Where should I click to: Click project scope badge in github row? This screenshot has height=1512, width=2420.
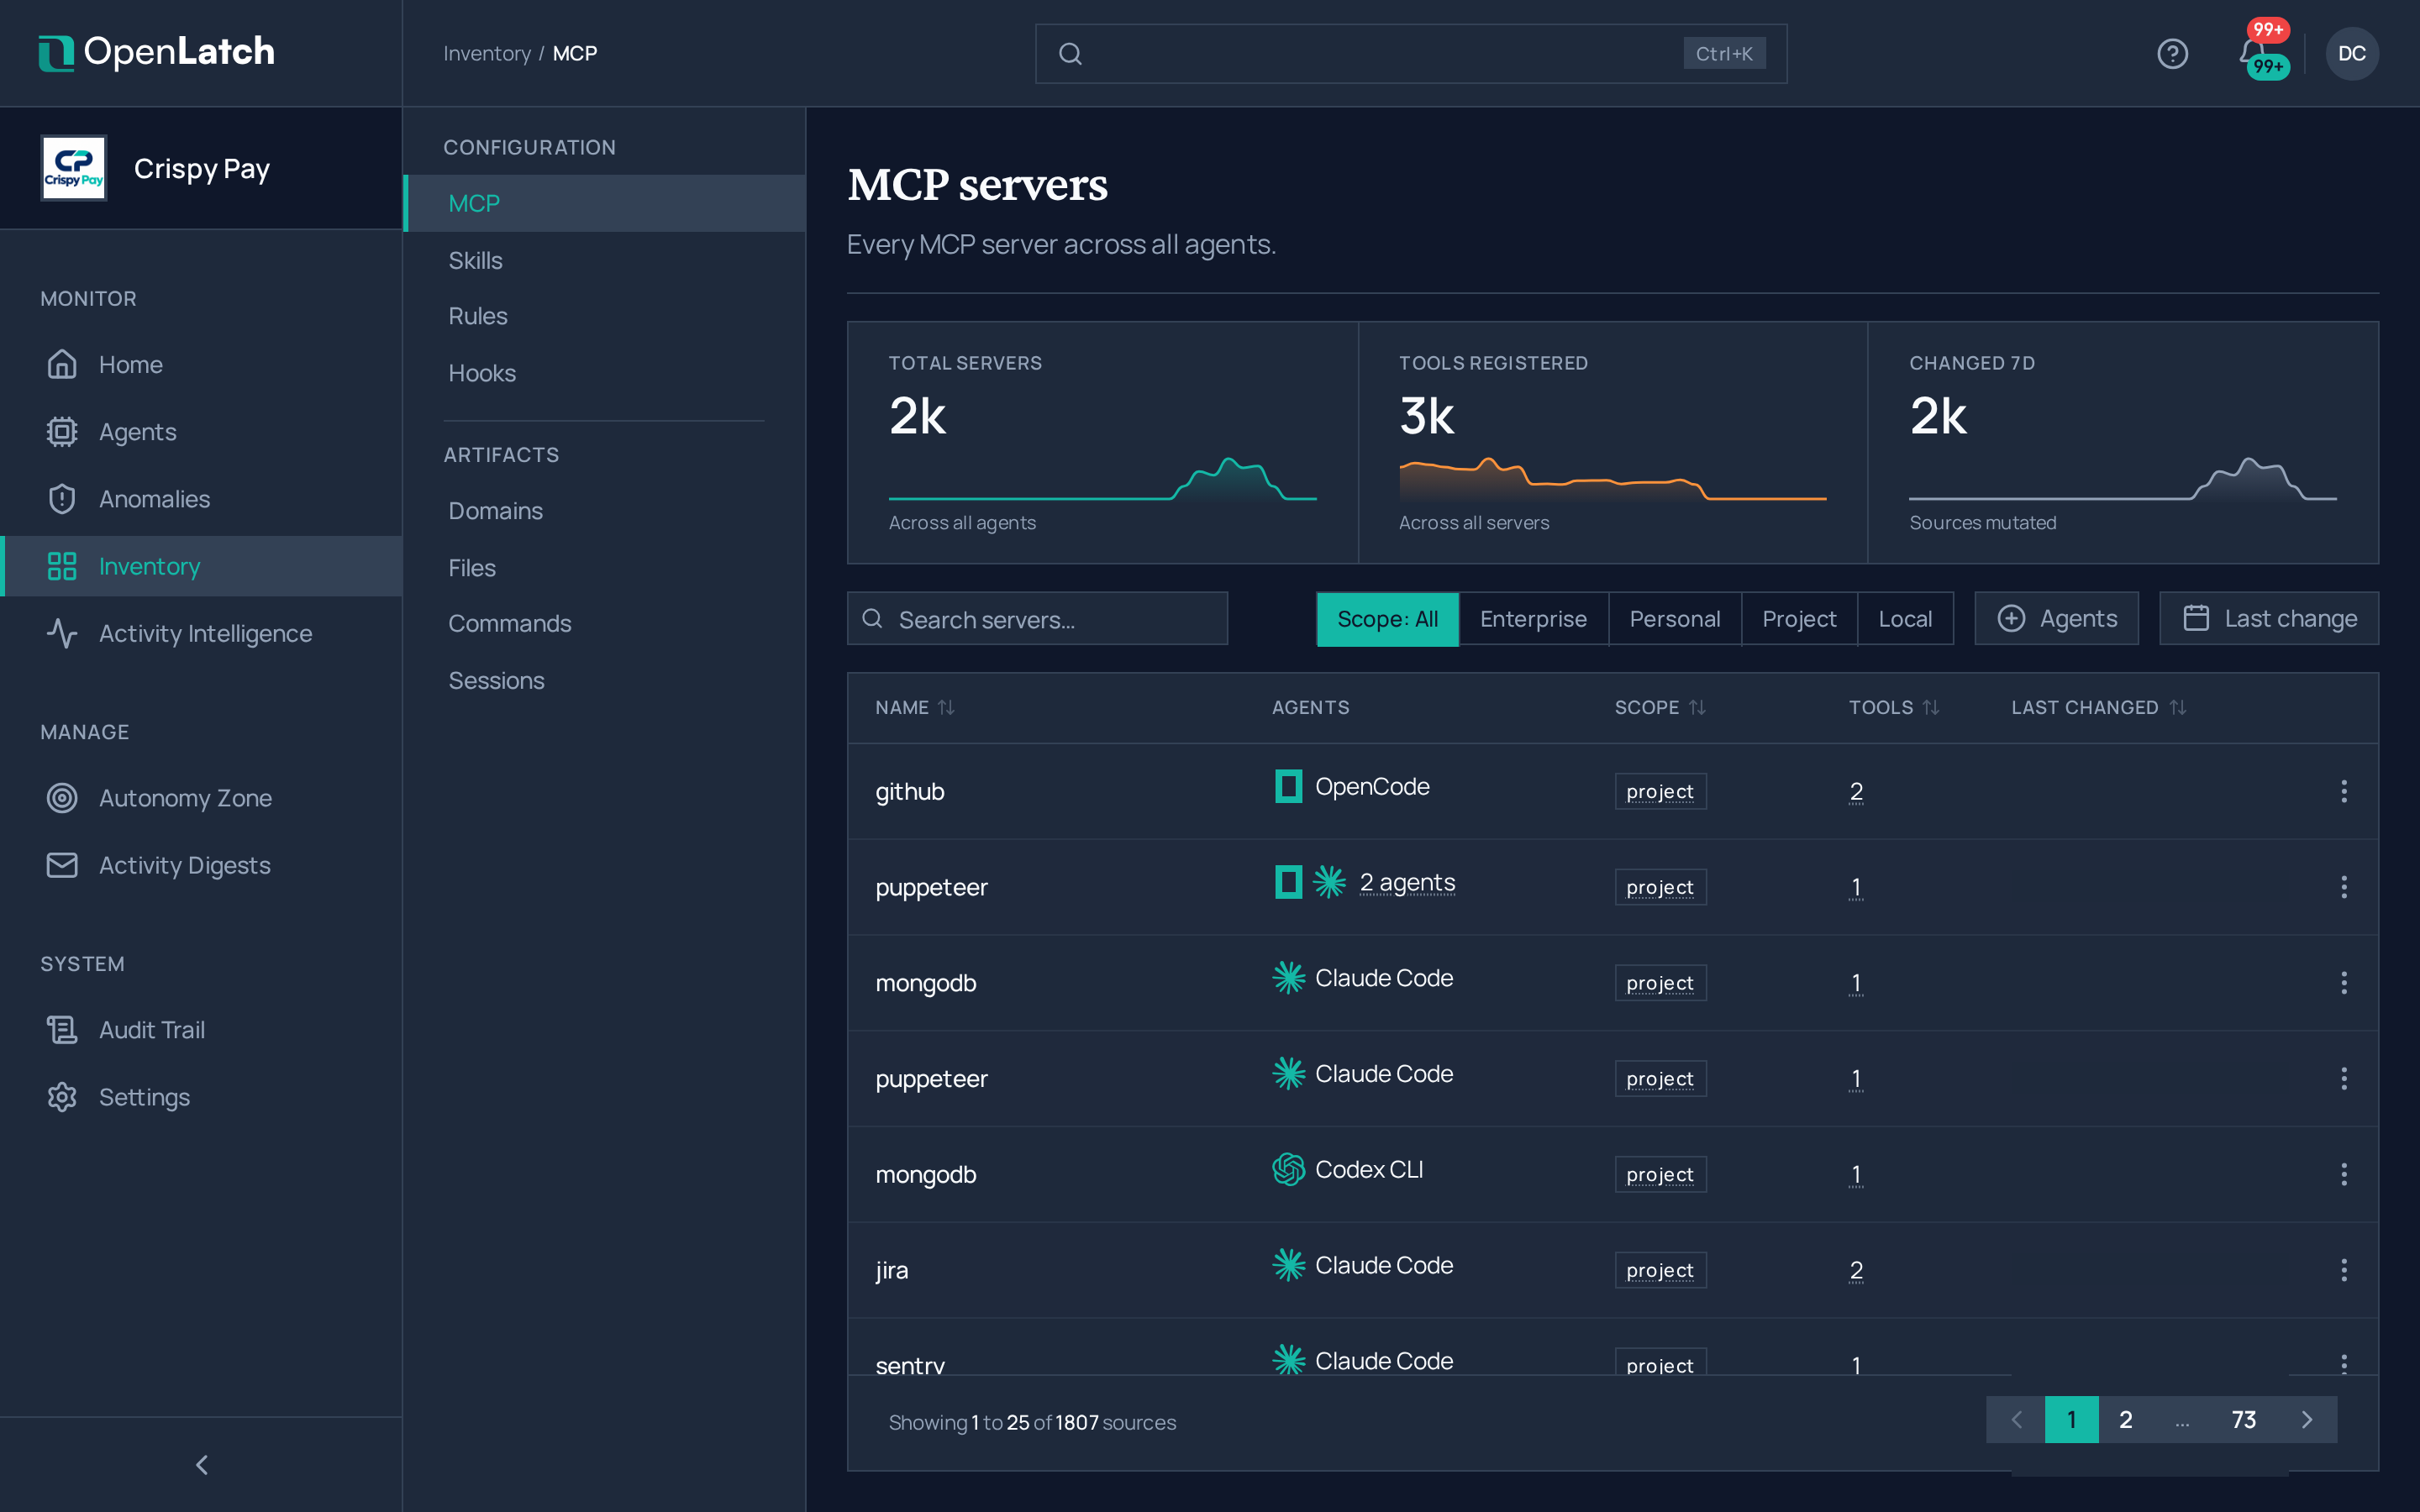pyautogui.click(x=1660, y=791)
